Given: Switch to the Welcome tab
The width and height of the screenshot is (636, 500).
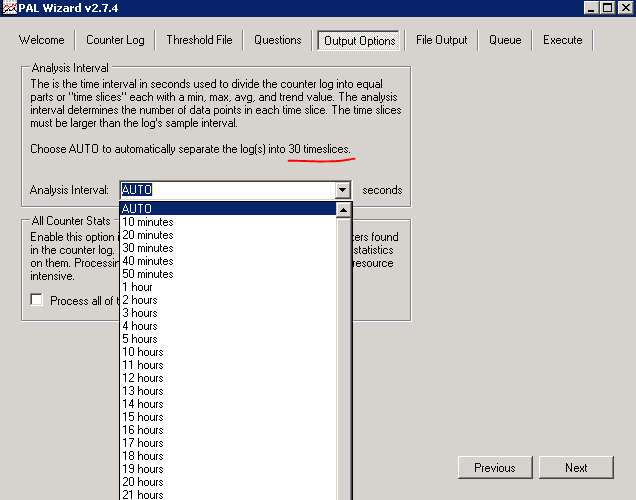Looking at the screenshot, I should pyautogui.click(x=41, y=40).
